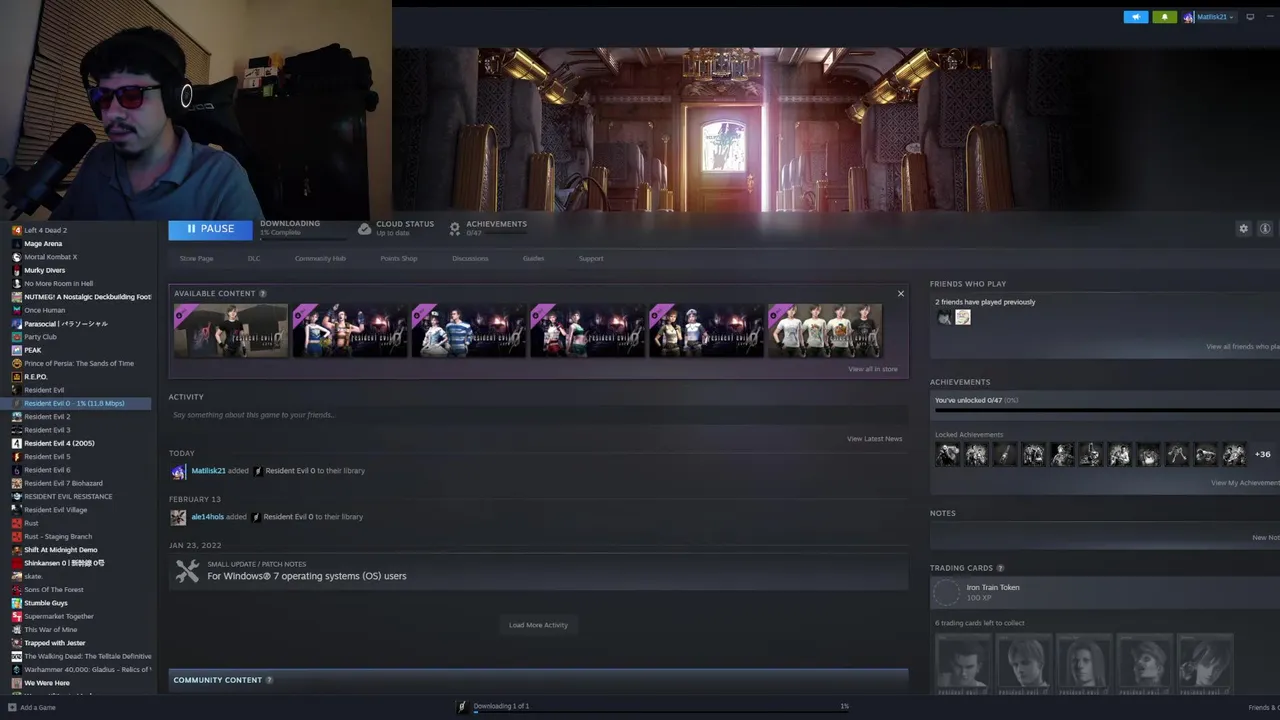Open ale14hols profile link in activity
The height and width of the screenshot is (720, 1280).
click(x=207, y=517)
